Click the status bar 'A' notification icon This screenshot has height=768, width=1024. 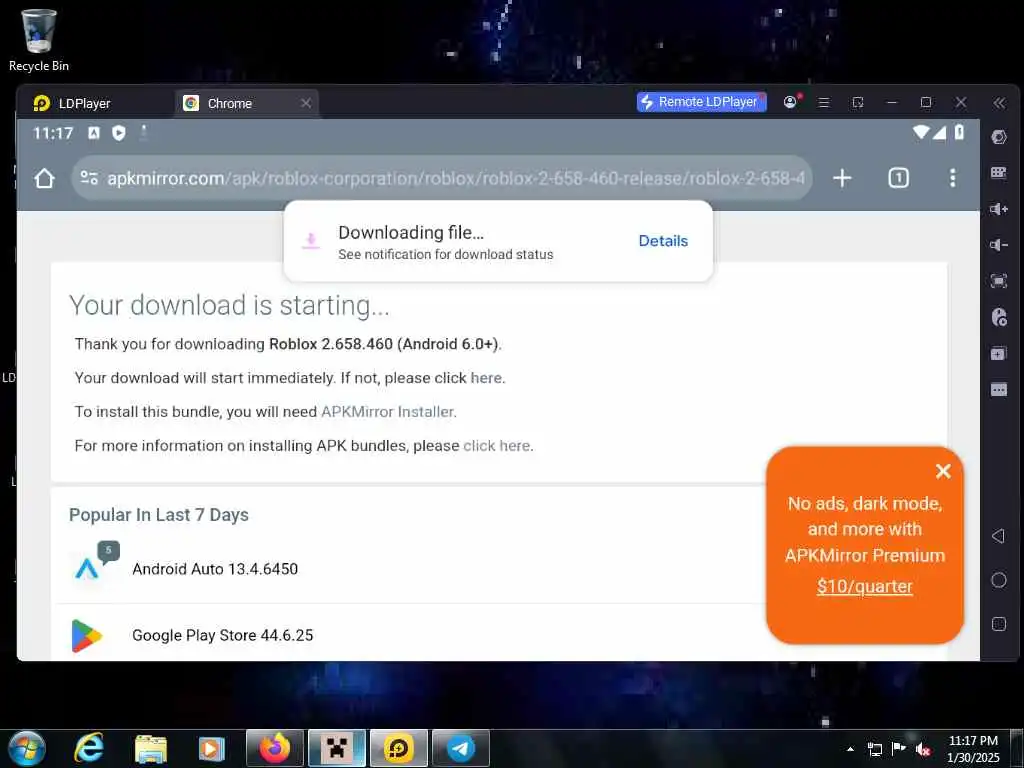(x=94, y=133)
